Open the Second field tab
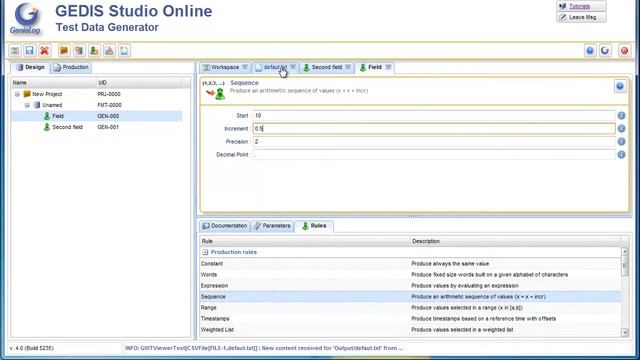Viewport: 640px width, 360px height. coord(327,67)
